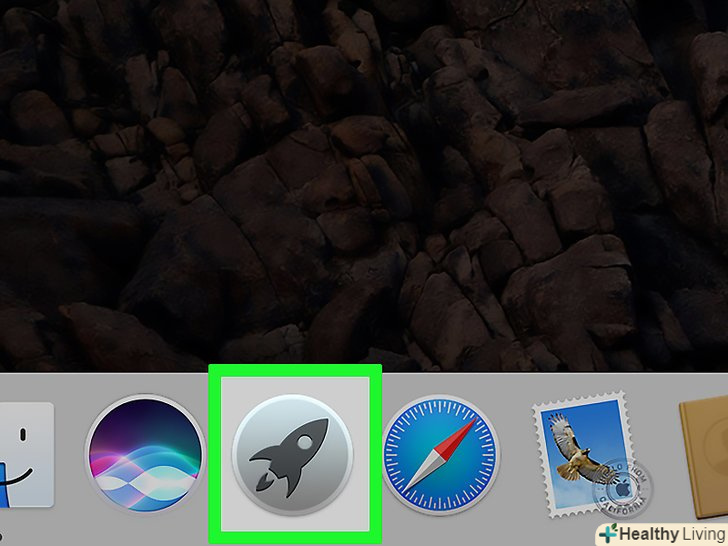Launch Siri from the Dock
The height and width of the screenshot is (546, 728).
[145, 454]
